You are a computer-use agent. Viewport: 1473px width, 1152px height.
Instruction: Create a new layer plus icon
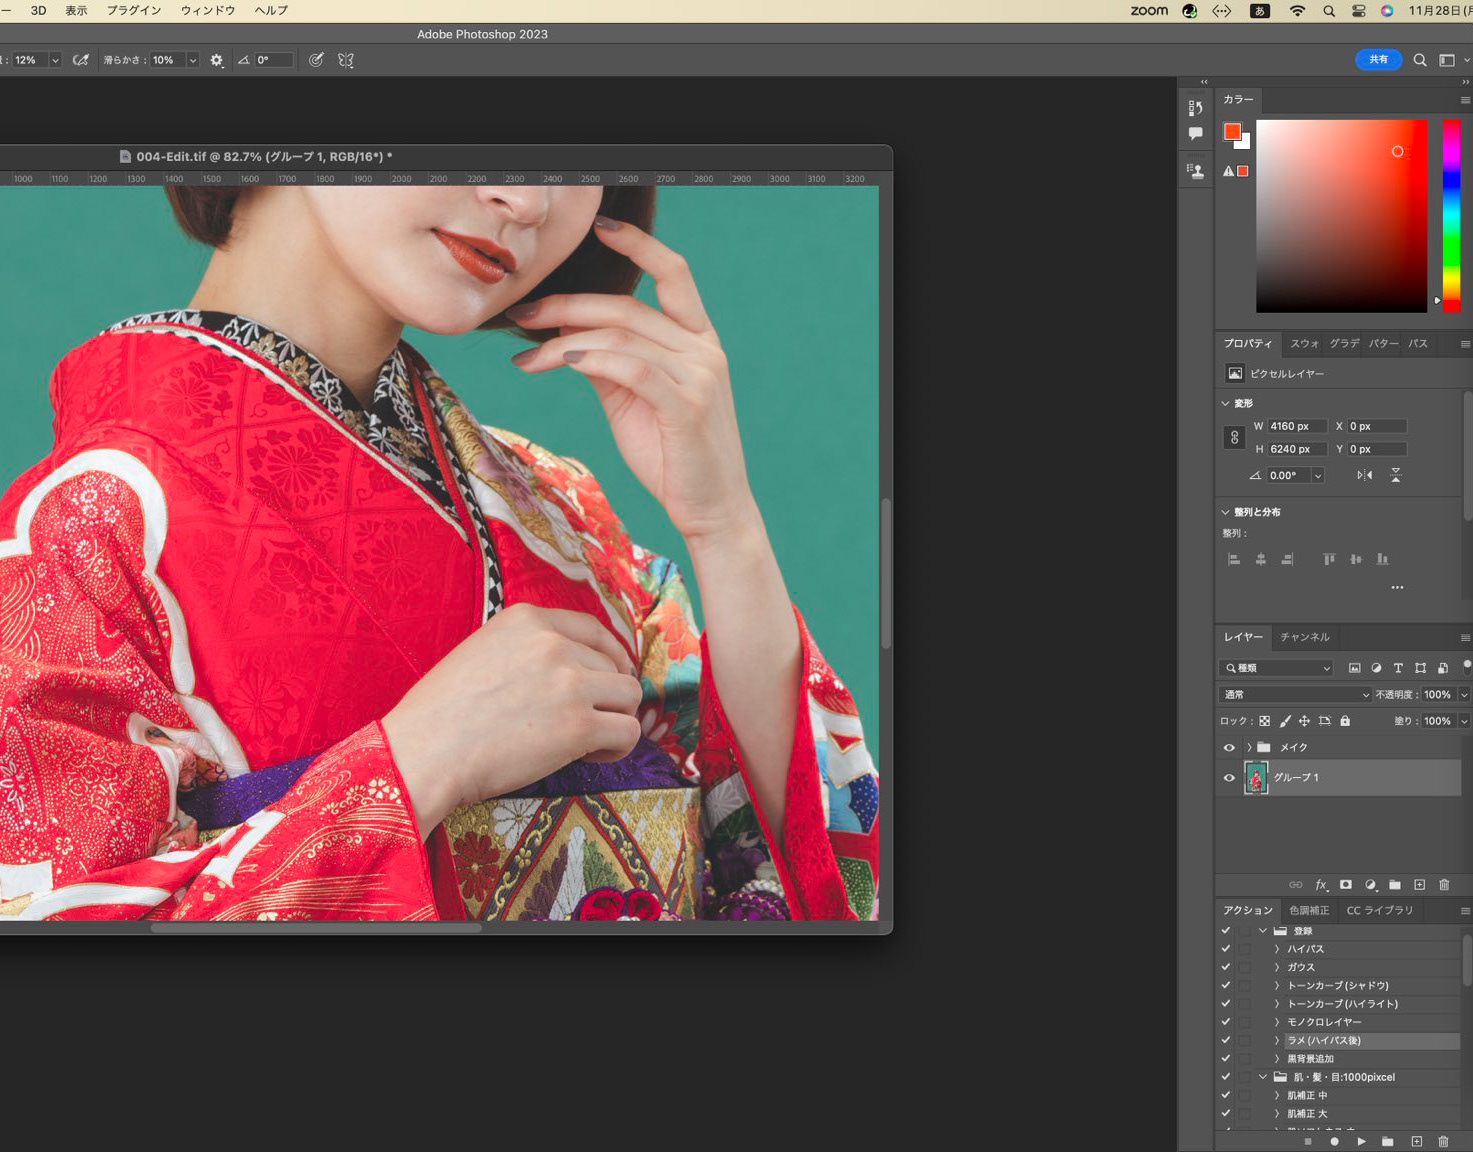point(1419,885)
